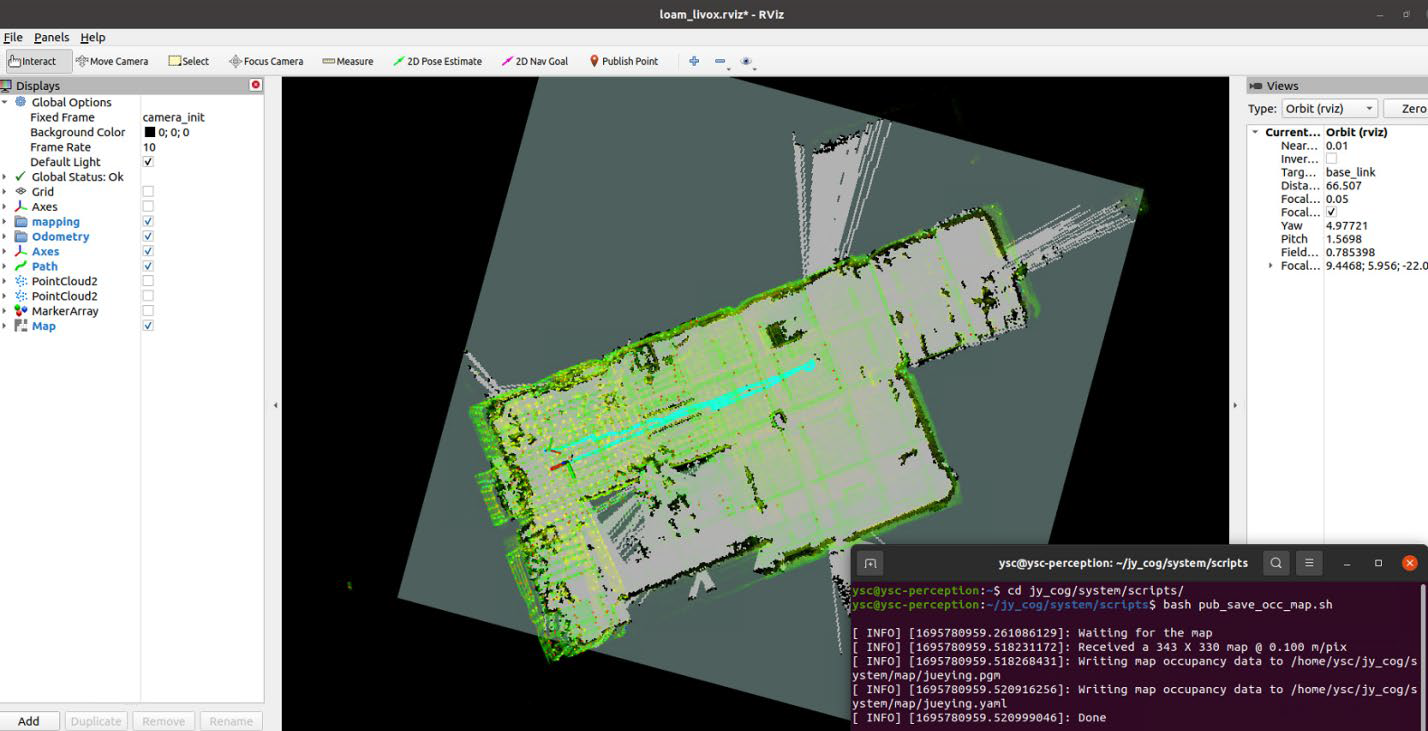Pick the Measure ruler tool
1428x731 pixels.
[x=347, y=61]
